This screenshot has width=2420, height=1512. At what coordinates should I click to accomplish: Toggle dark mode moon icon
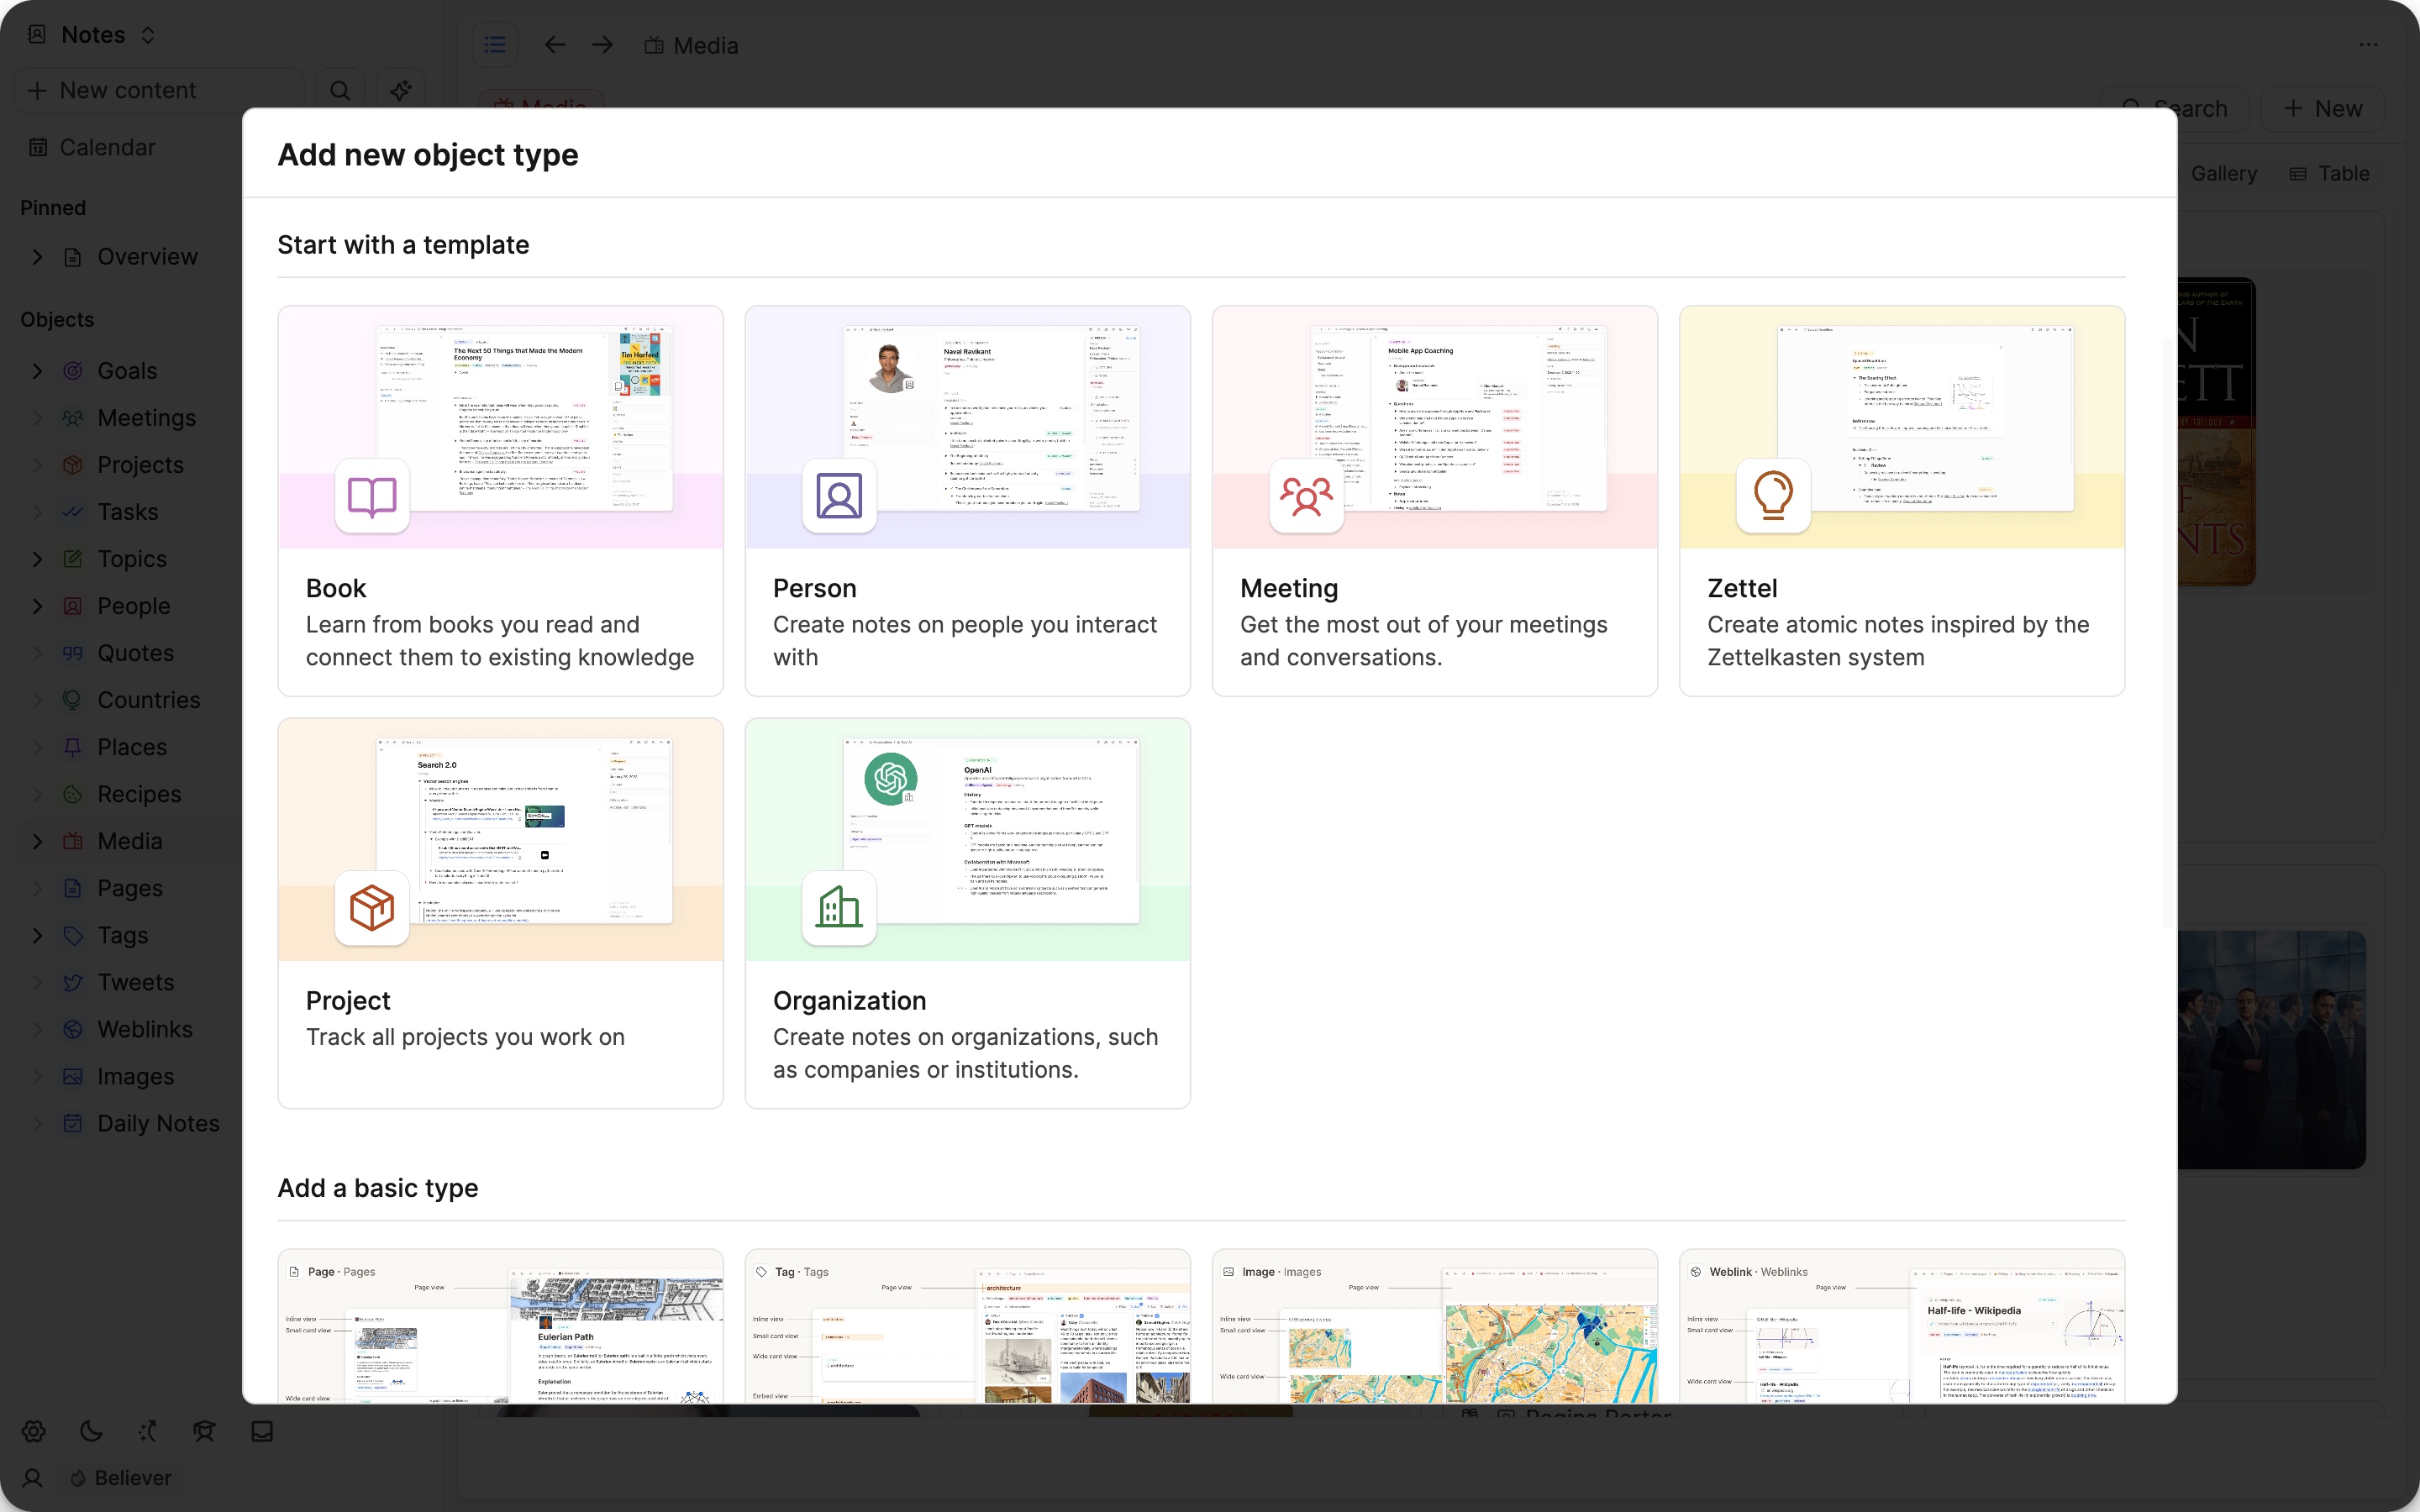point(91,1431)
